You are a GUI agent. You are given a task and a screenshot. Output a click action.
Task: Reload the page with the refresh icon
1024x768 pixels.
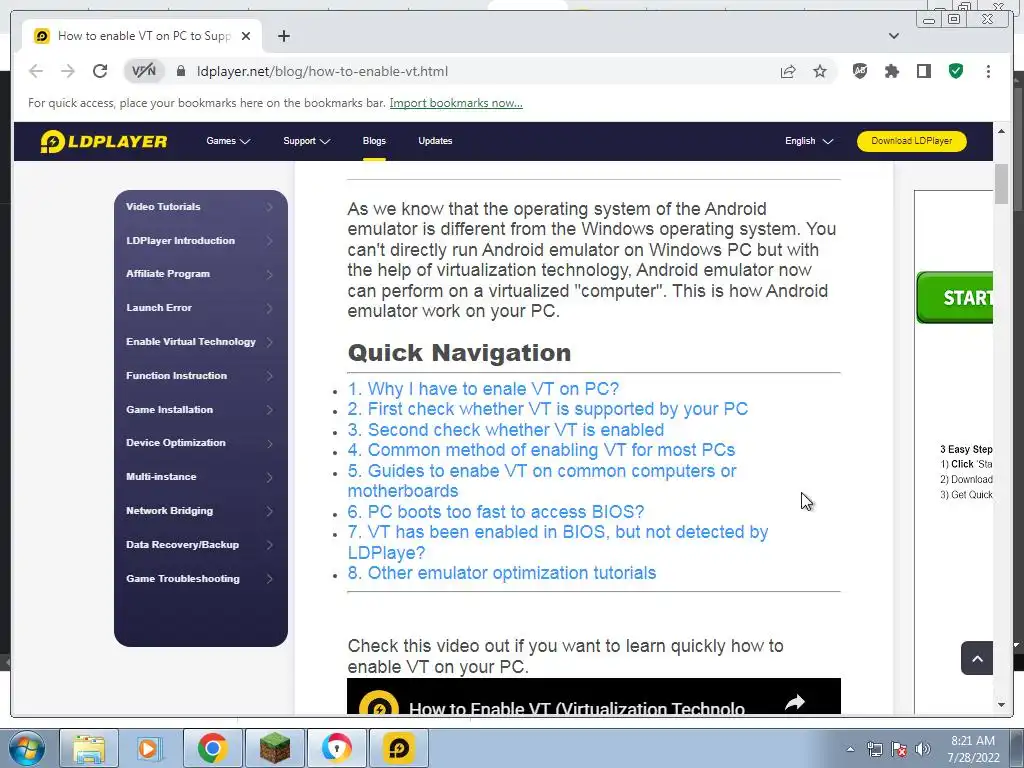(x=100, y=71)
